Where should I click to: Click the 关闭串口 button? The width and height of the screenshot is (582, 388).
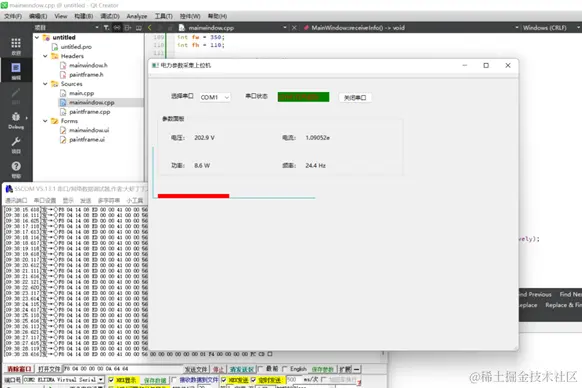[x=355, y=98]
